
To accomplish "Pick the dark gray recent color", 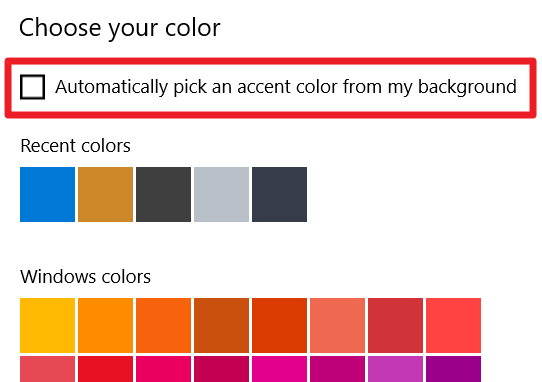I will (x=163, y=194).
